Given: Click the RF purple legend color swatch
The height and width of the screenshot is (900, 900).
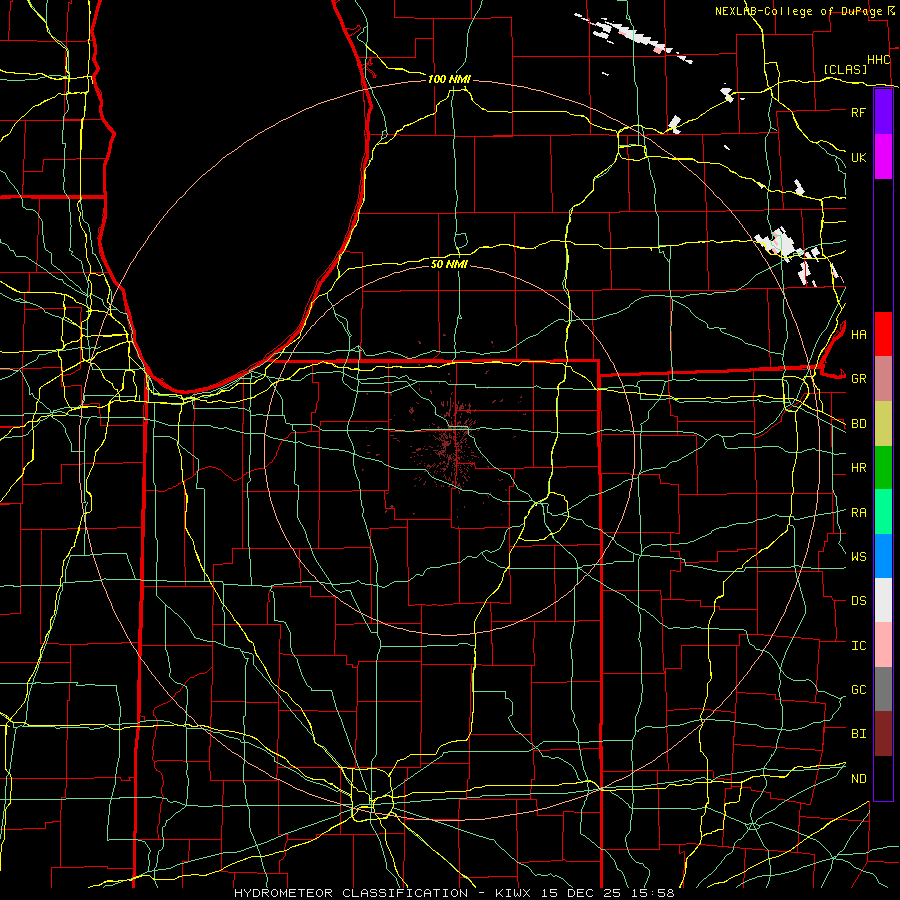Looking at the screenshot, I should tap(883, 112).
